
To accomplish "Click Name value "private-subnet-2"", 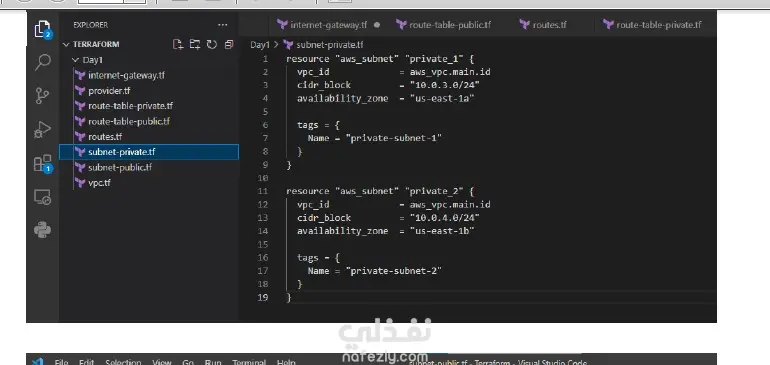I will [x=394, y=271].
